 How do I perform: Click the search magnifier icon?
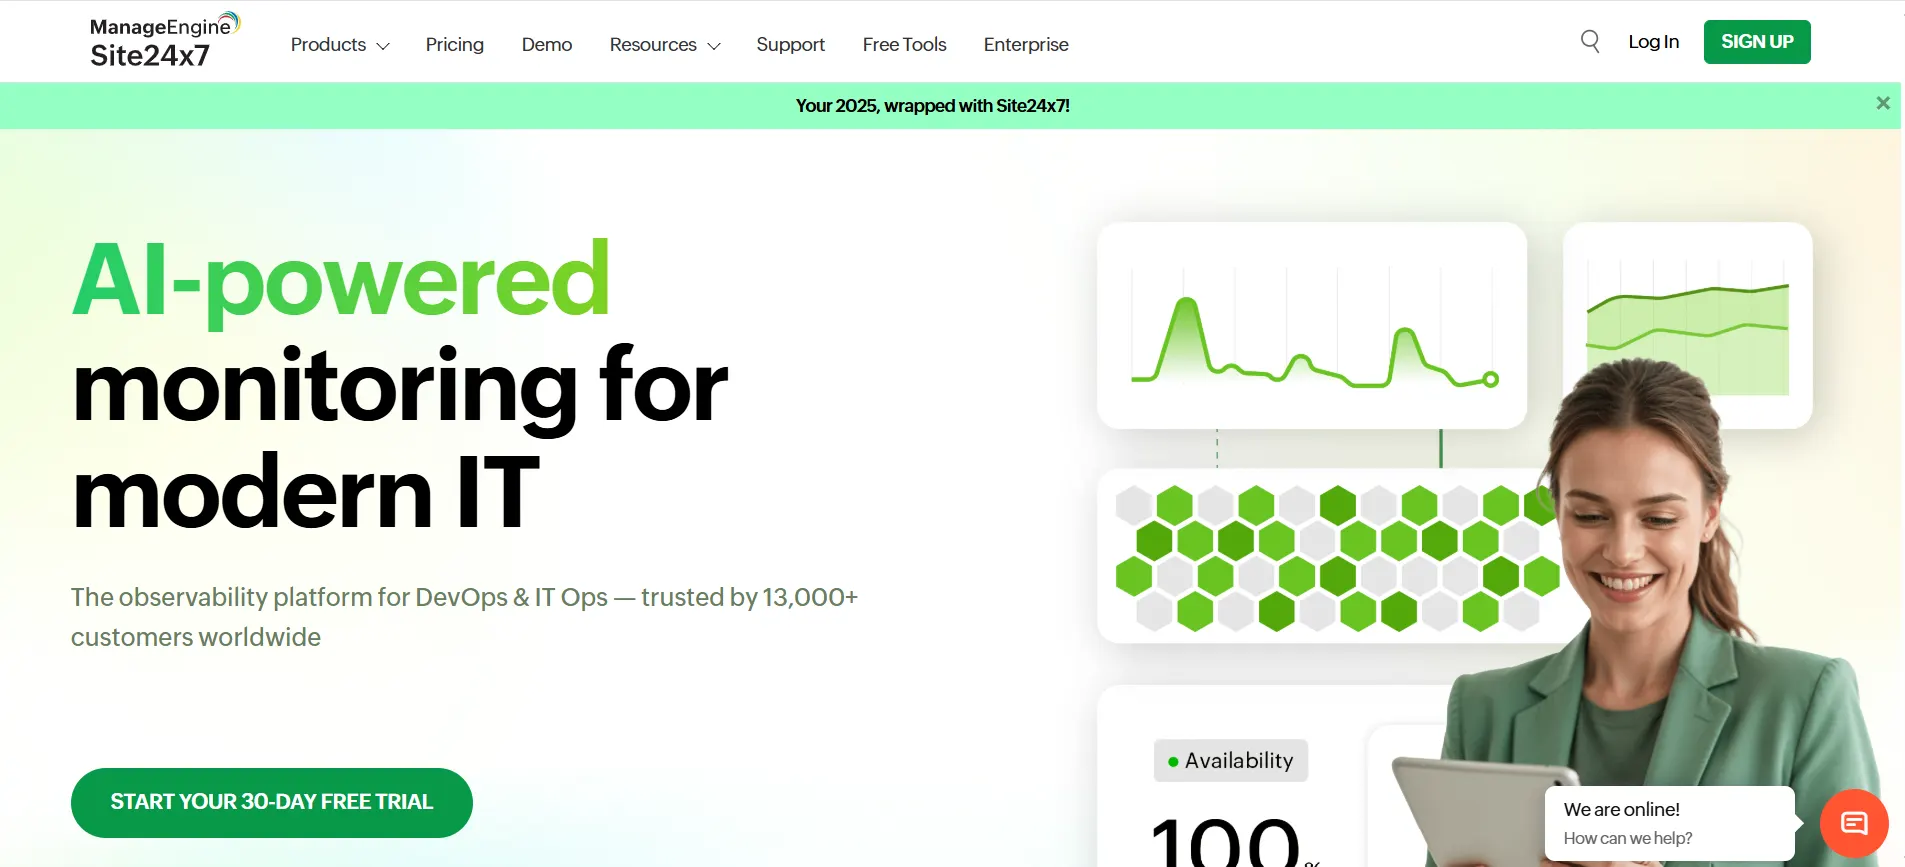(x=1589, y=41)
